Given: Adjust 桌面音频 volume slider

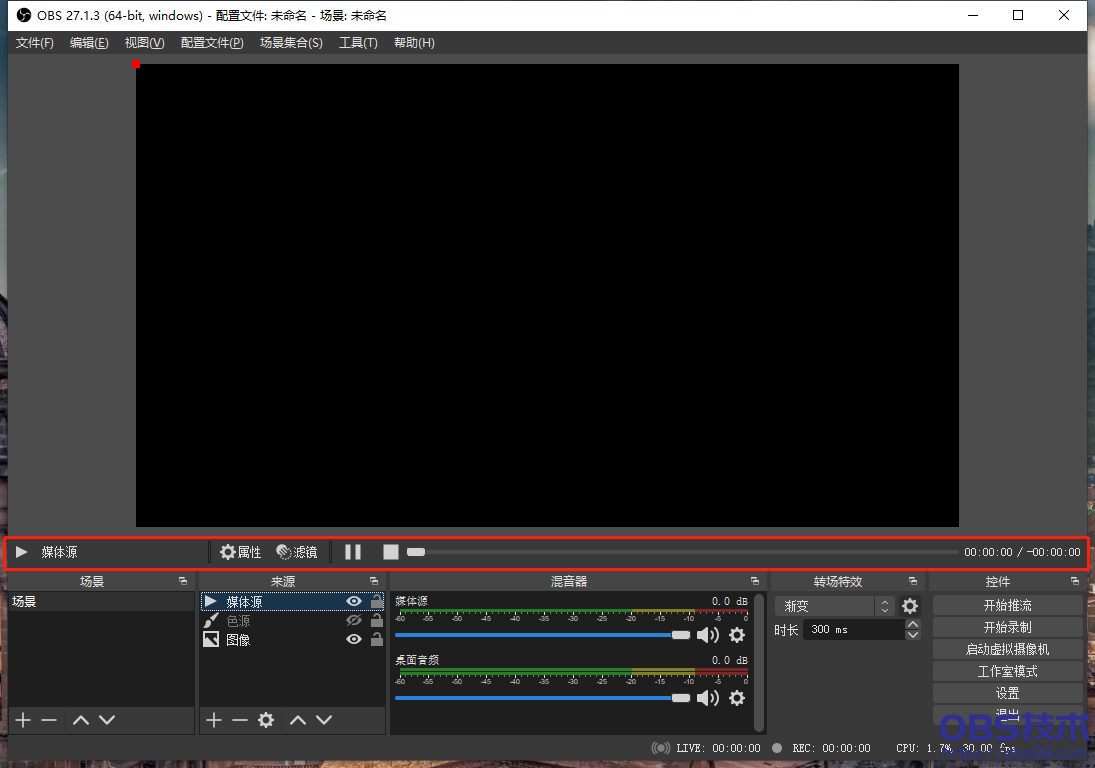Looking at the screenshot, I should pos(543,697).
